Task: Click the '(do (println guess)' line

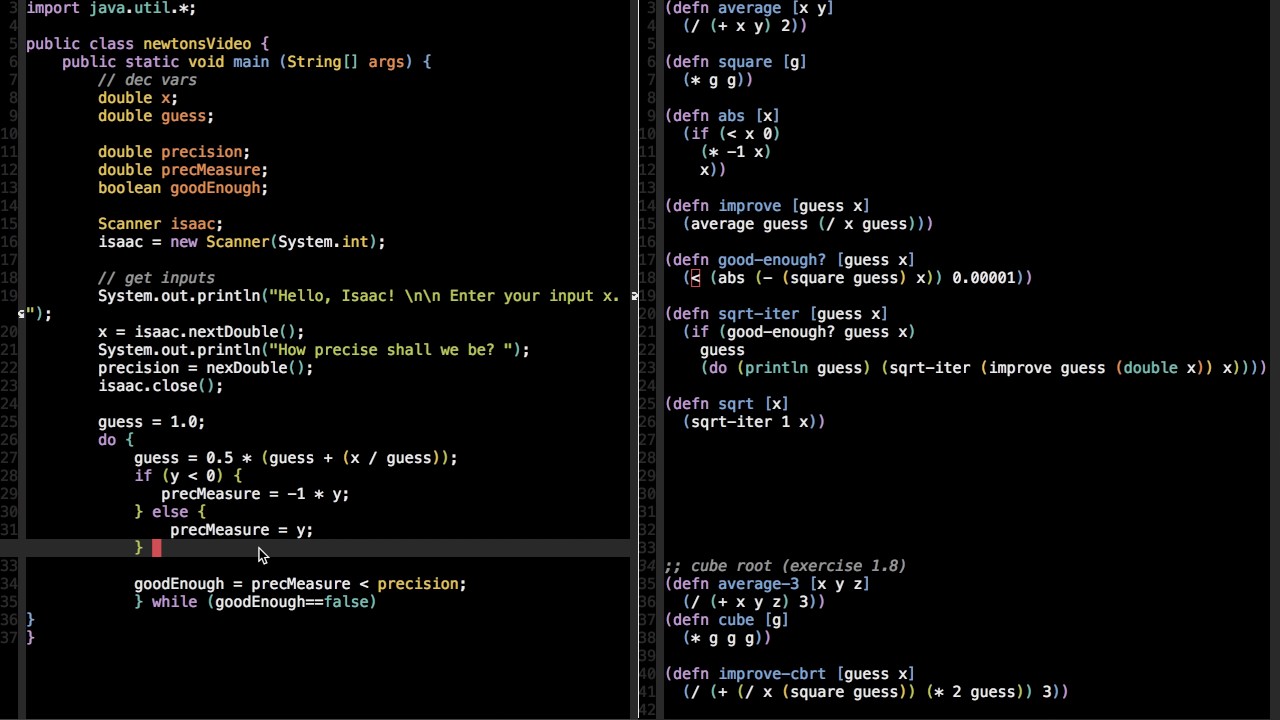Action: tap(984, 368)
